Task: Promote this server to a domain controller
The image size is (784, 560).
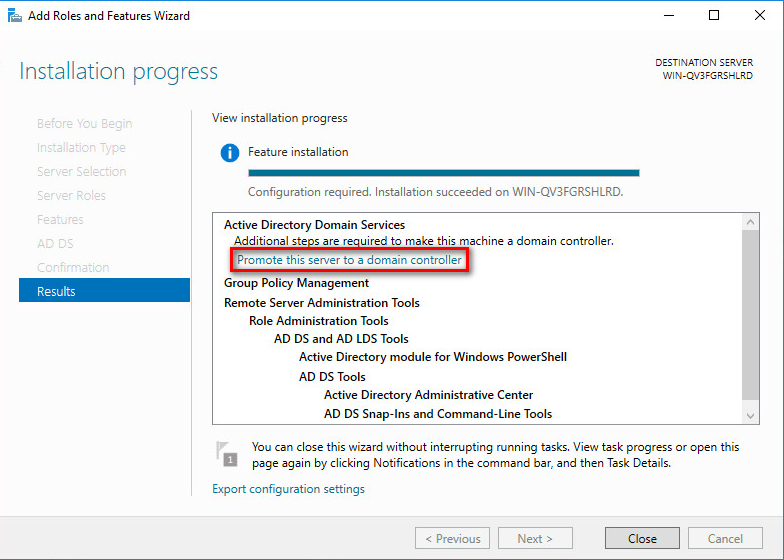Action: coord(349,260)
